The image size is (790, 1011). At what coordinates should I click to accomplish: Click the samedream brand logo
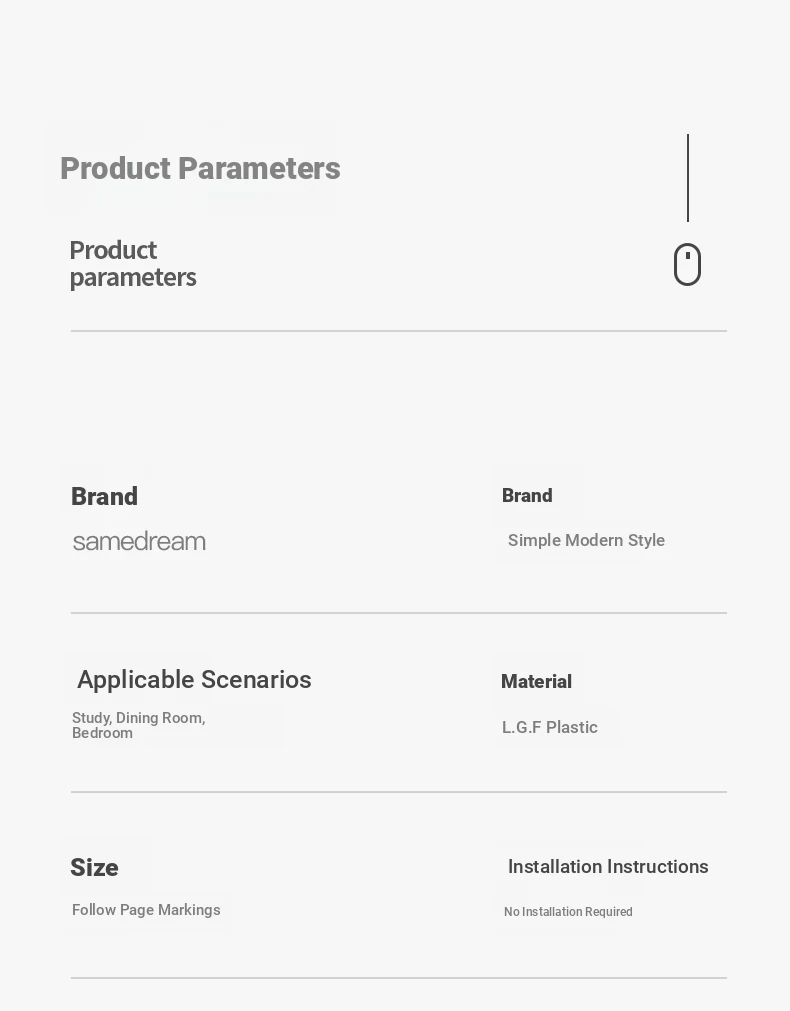tap(139, 542)
